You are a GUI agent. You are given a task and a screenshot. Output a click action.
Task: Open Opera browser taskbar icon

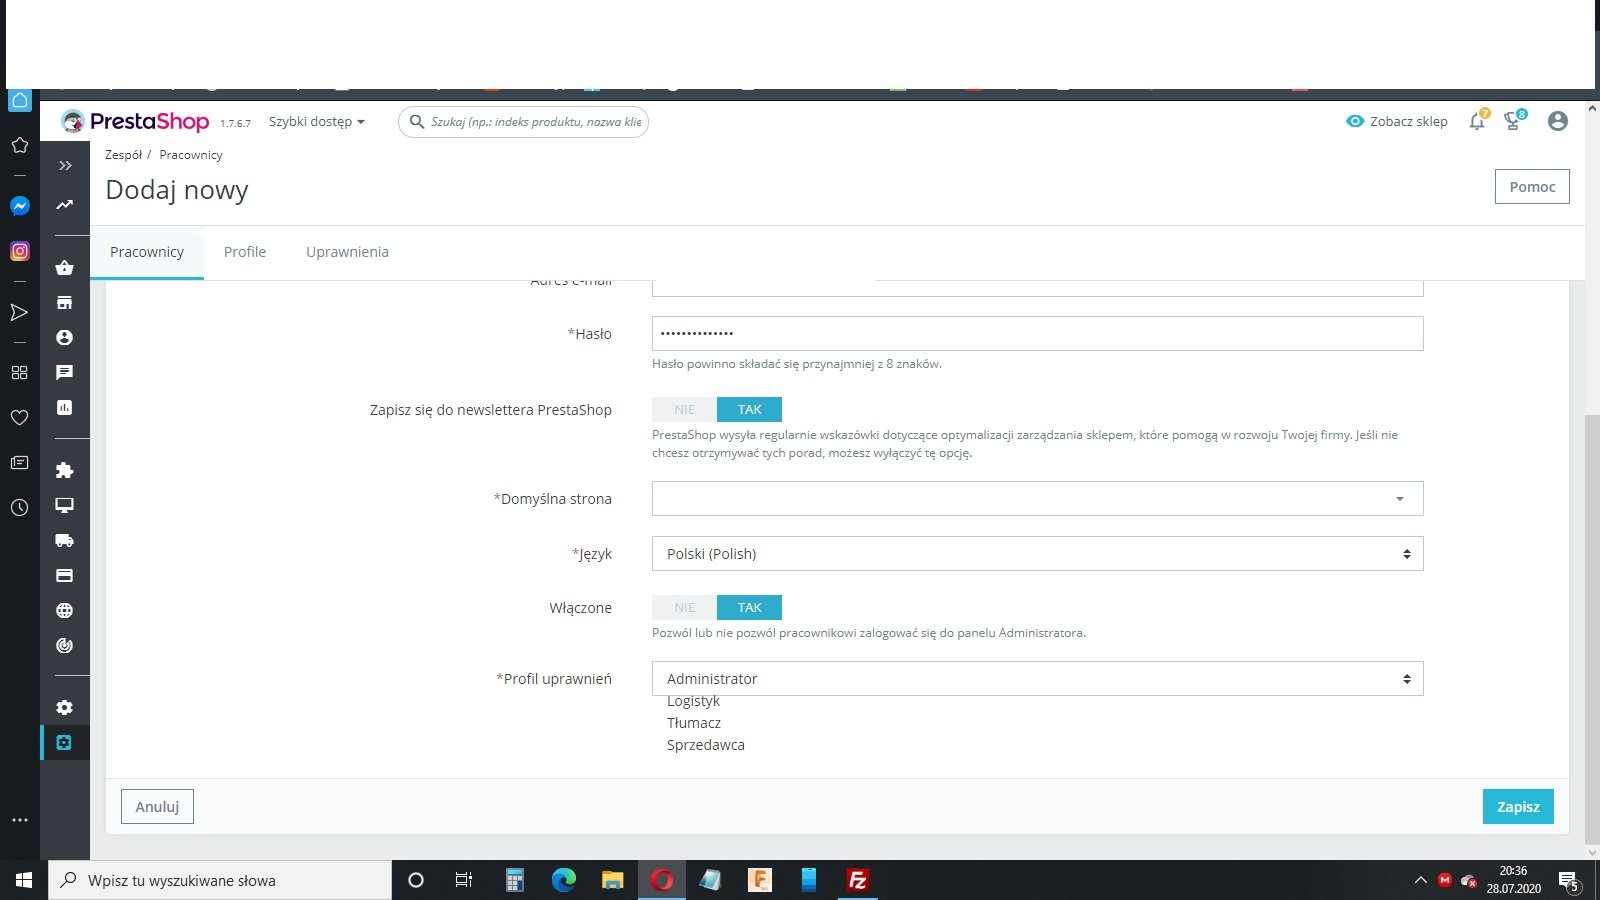pyautogui.click(x=662, y=880)
